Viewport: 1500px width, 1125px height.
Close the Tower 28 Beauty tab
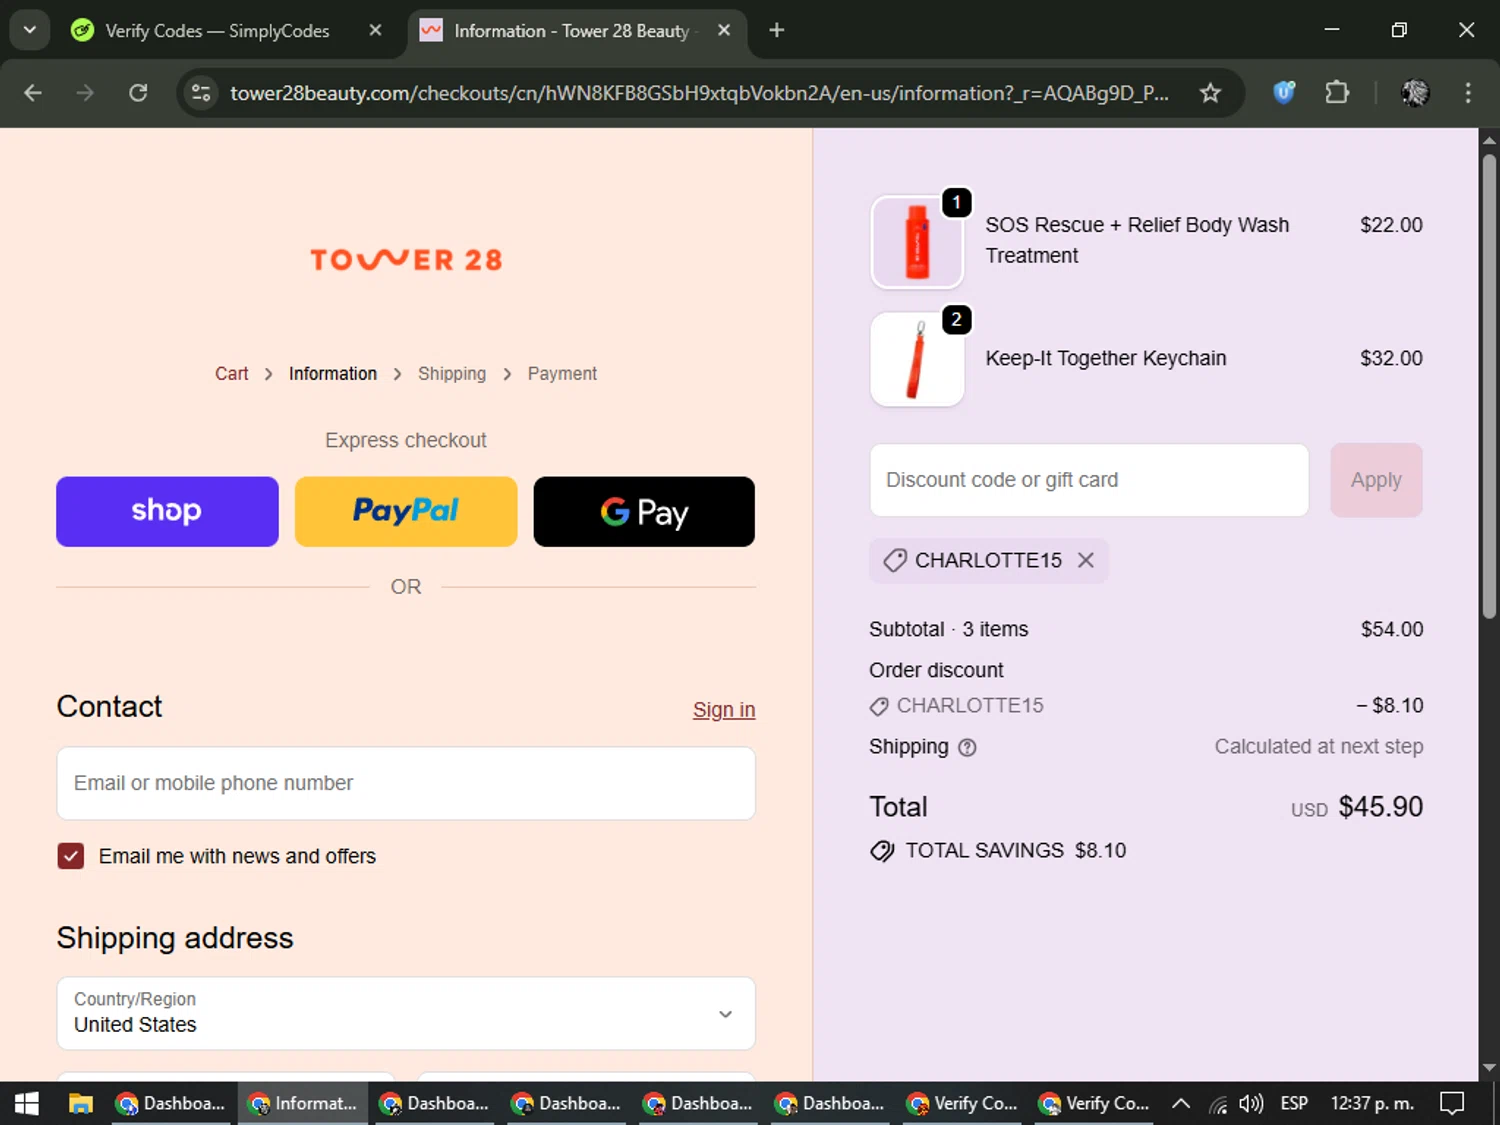tap(724, 31)
